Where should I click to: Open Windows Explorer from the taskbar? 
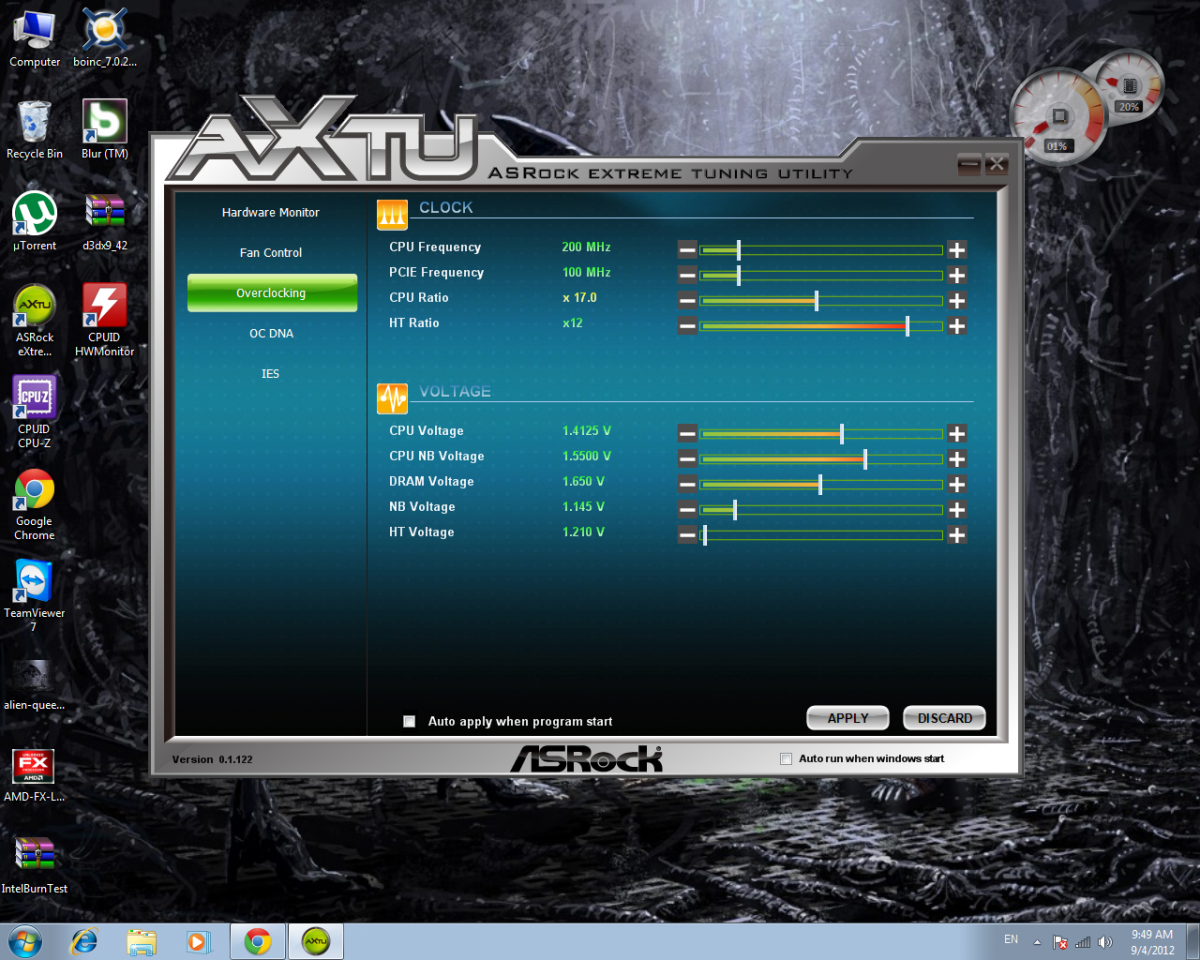pyautogui.click(x=142, y=941)
